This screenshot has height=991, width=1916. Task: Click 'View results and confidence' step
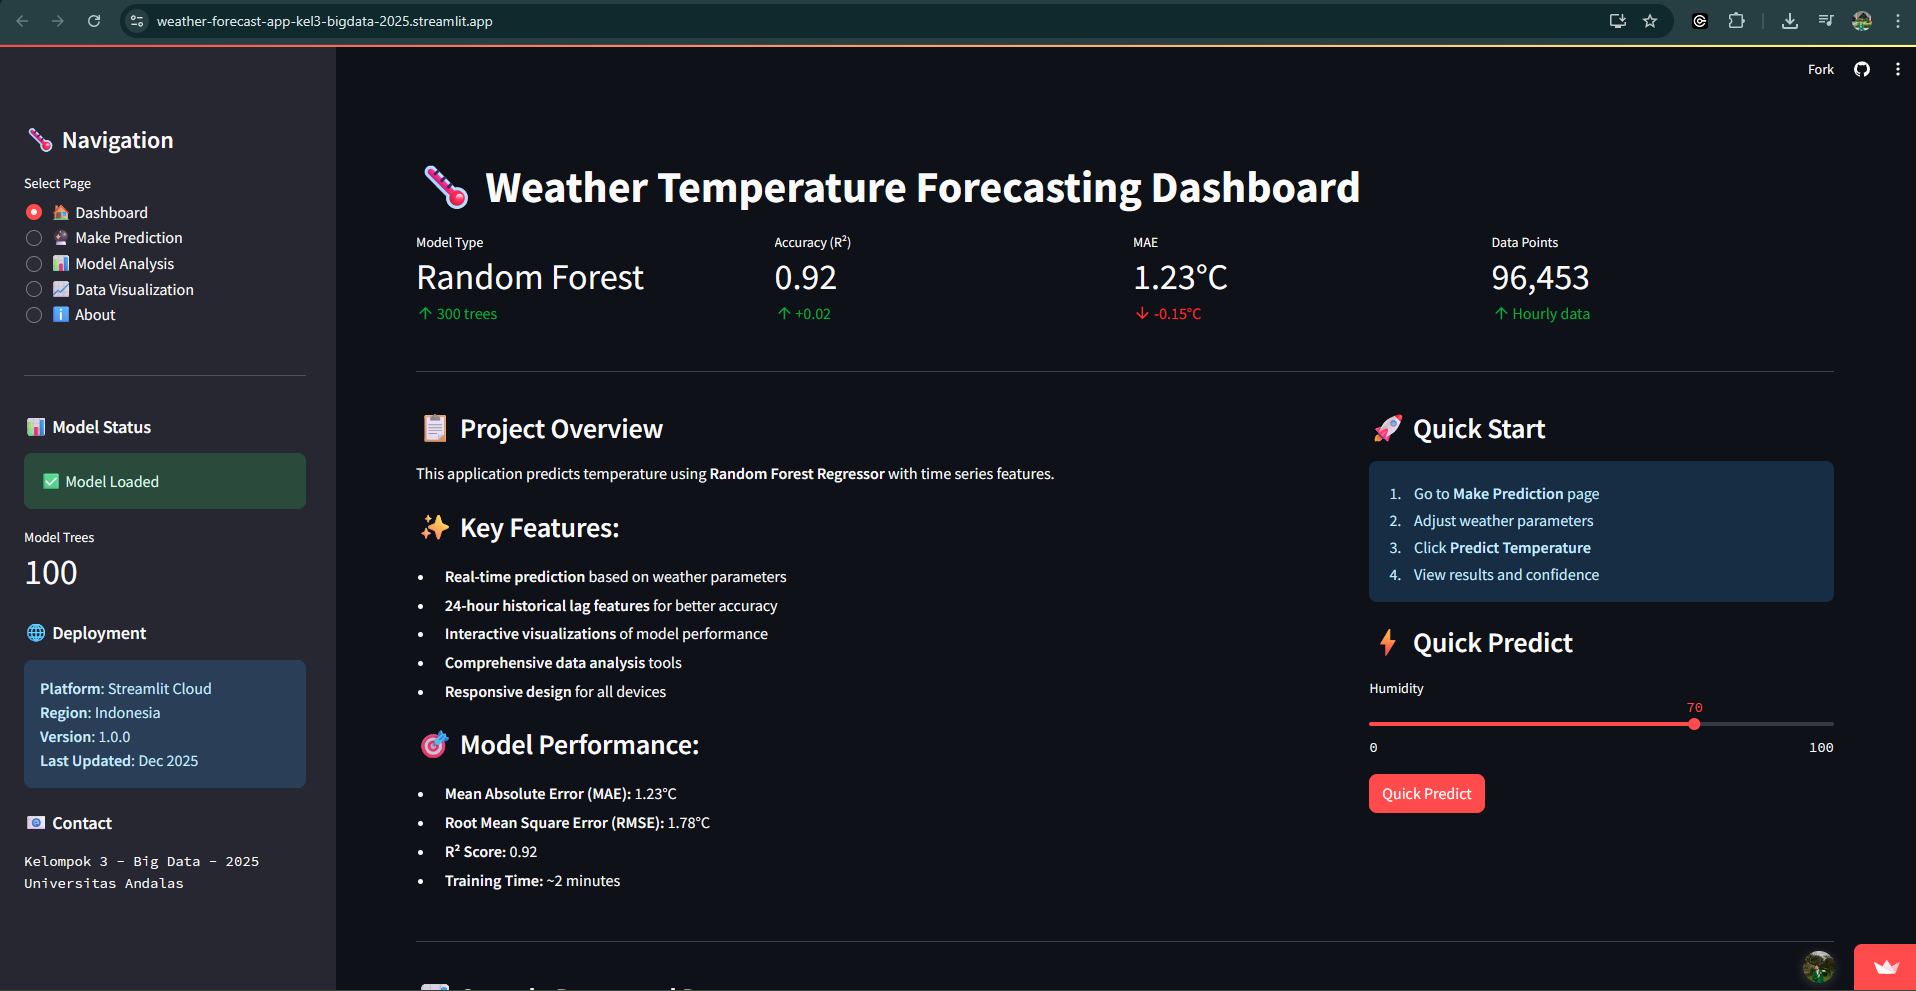(1506, 575)
